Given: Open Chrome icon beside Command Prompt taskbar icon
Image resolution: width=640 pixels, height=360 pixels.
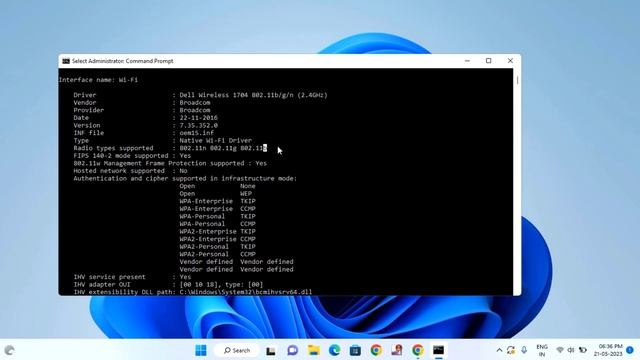Looking at the screenshot, I should 418,350.
